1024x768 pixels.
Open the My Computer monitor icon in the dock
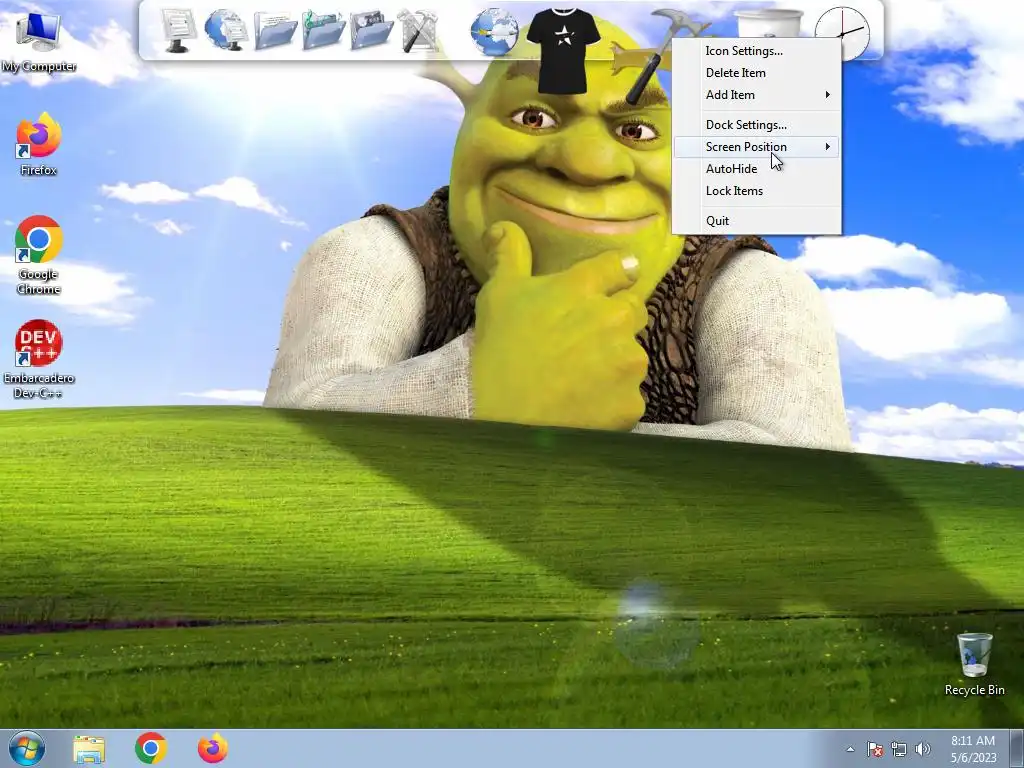178,31
